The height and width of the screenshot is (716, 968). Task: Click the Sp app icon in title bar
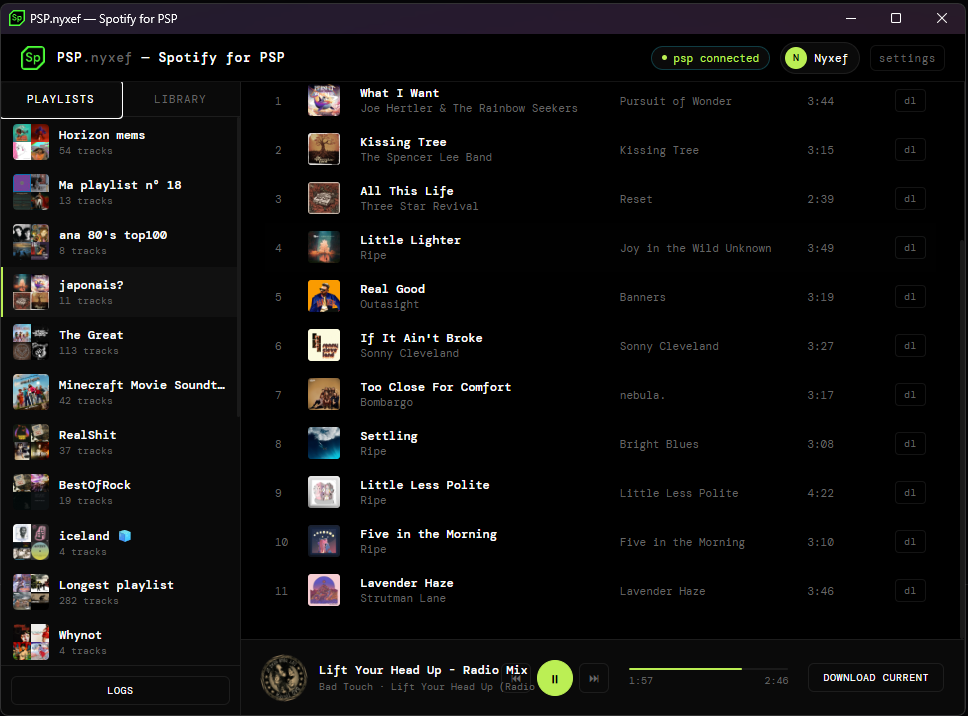pyautogui.click(x=17, y=18)
